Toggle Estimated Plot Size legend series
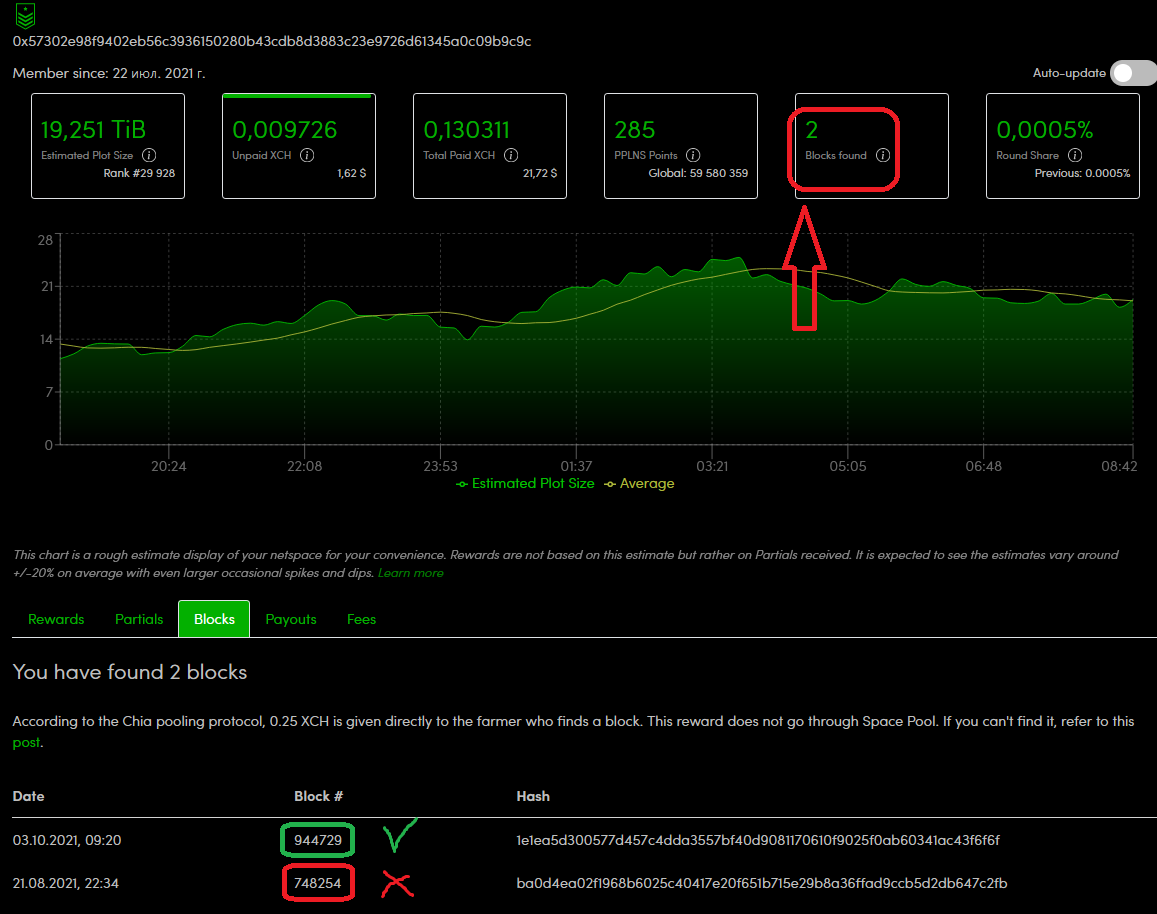This screenshot has height=914, width=1157. coord(525,483)
